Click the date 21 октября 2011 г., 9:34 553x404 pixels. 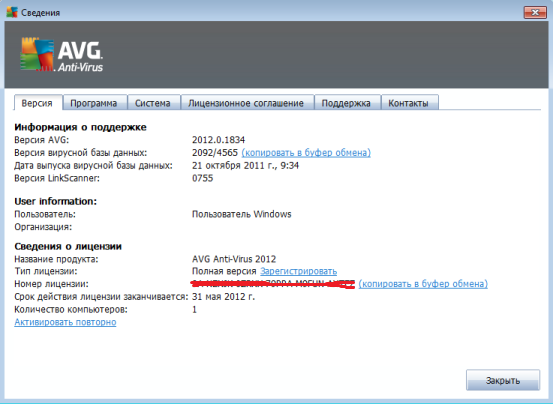[245, 165]
